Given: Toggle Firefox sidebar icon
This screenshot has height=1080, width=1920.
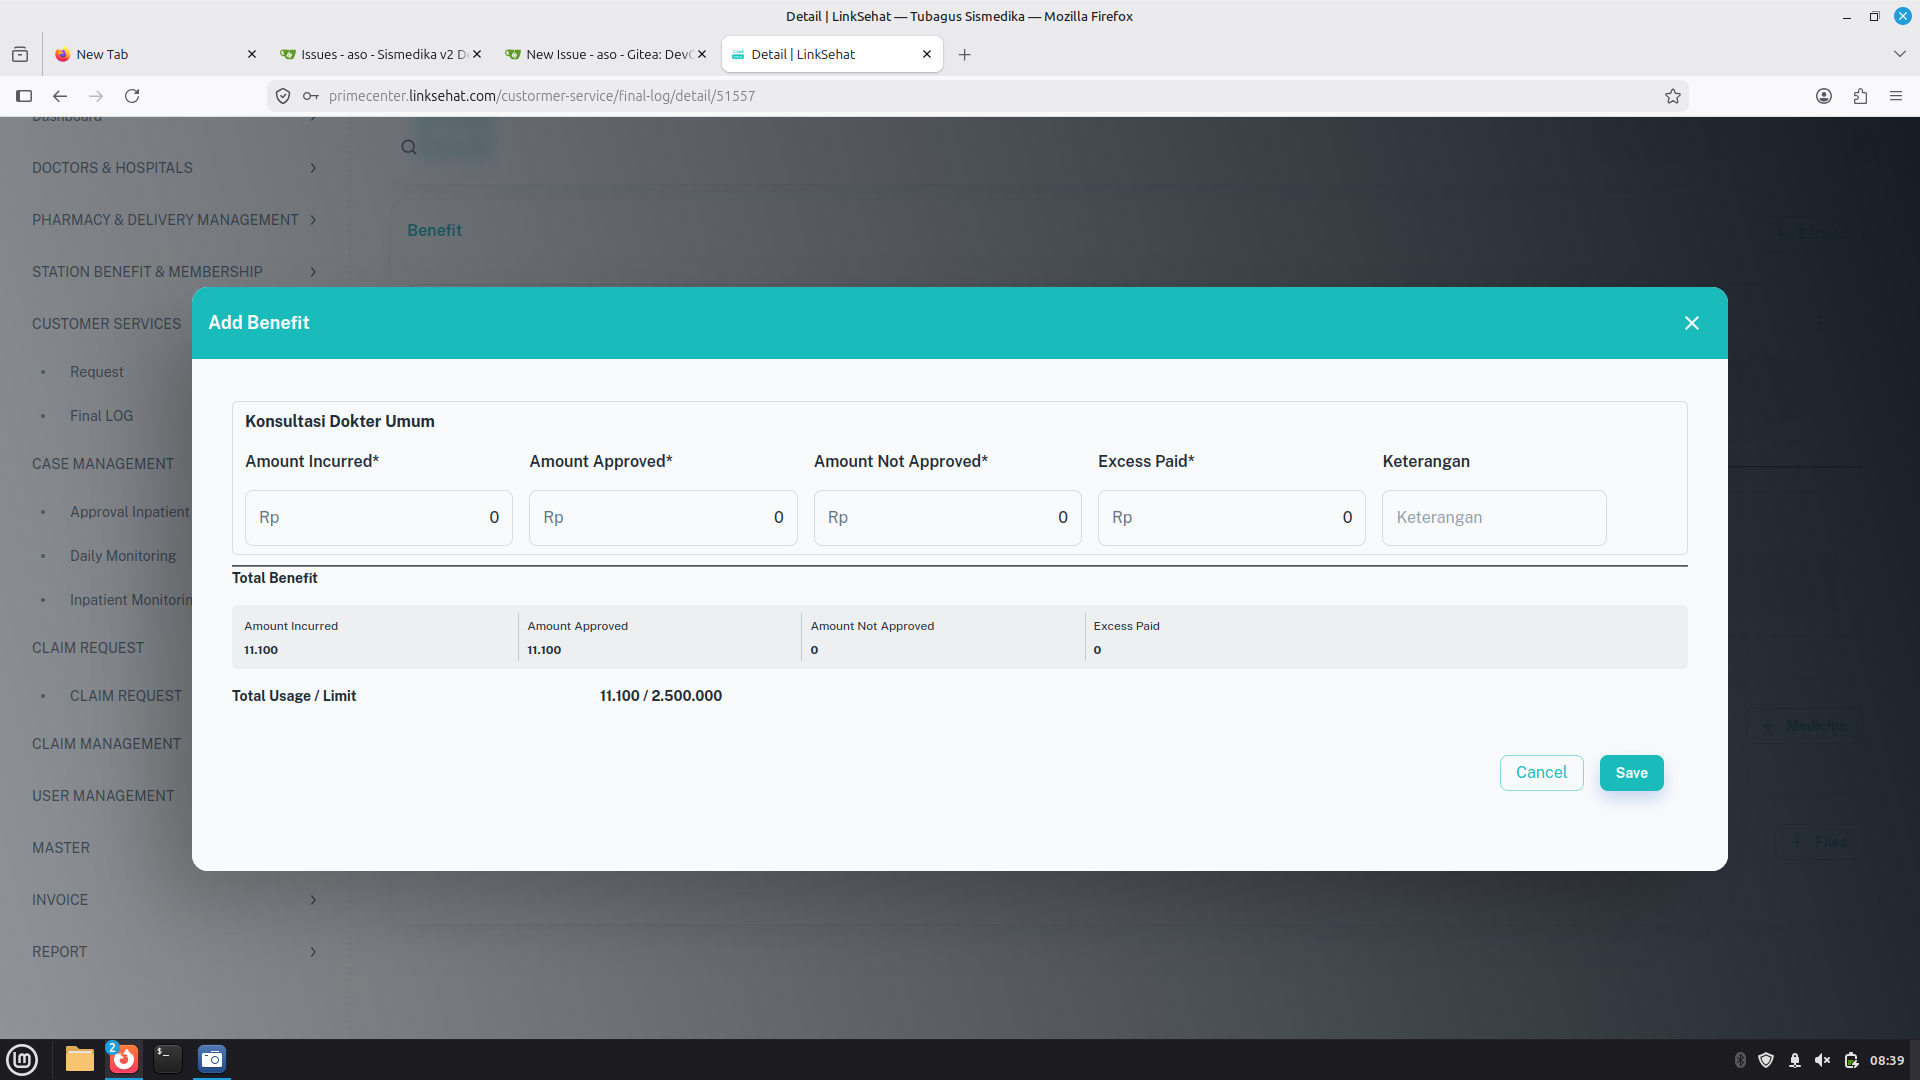Looking at the screenshot, I should pyautogui.click(x=24, y=96).
